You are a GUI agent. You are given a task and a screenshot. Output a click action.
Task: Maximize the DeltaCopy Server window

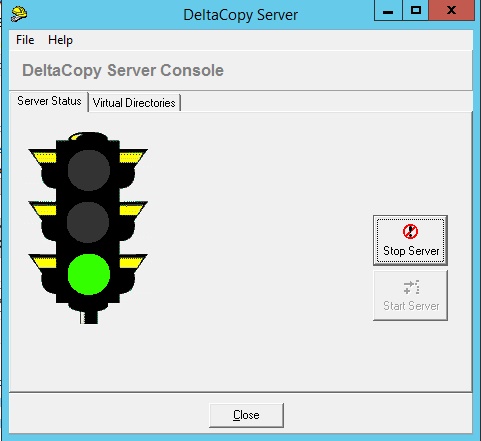pyautogui.click(x=415, y=11)
